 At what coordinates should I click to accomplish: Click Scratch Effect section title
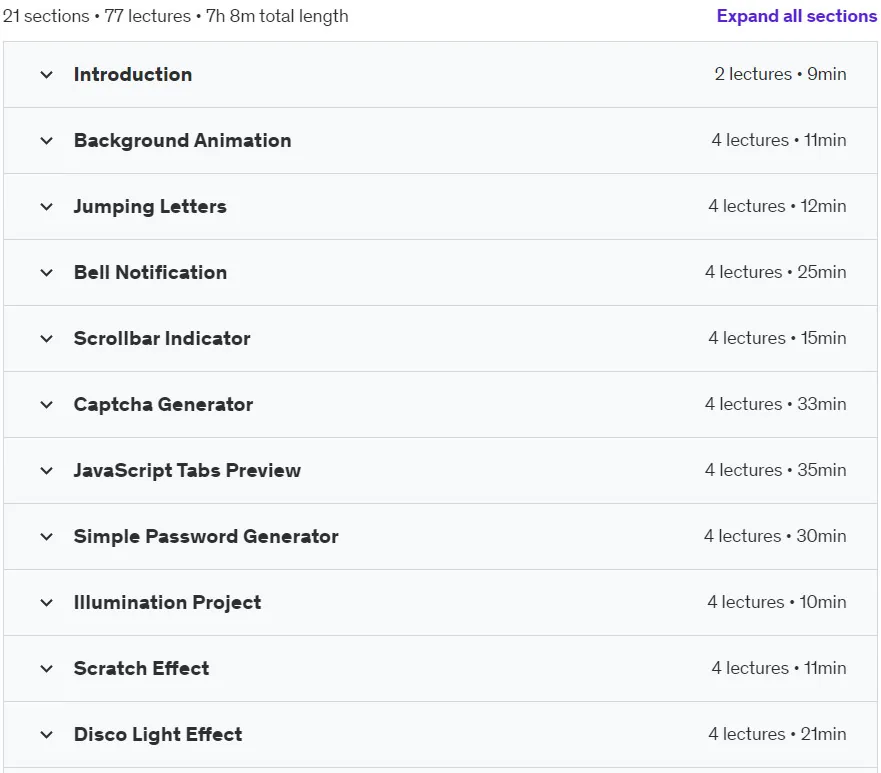(x=142, y=669)
